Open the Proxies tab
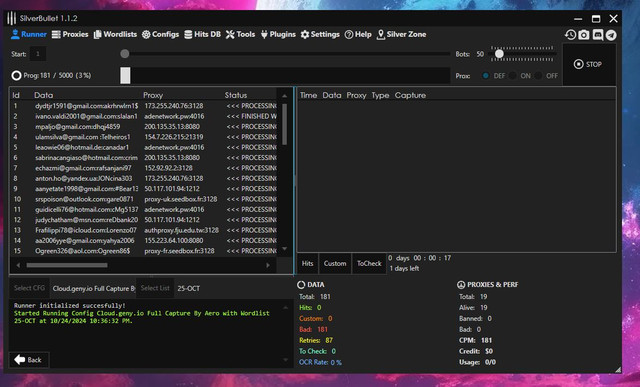Image resolution: width=640 pixels, height=387 pixels. [x=70, y=34]
